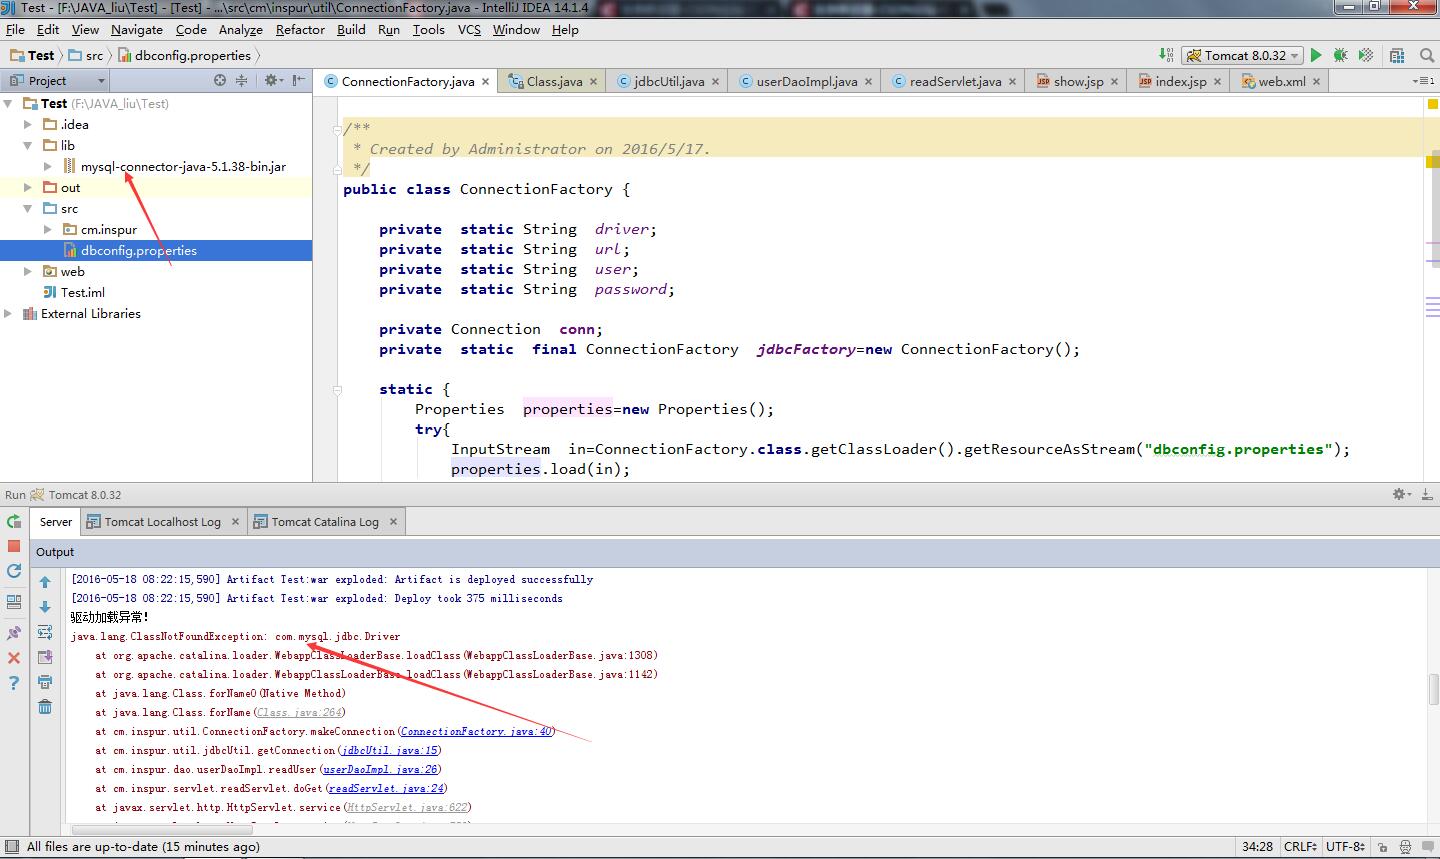Open Run panel help question mark
The image size is (1440, 859).
pos(14,683)
